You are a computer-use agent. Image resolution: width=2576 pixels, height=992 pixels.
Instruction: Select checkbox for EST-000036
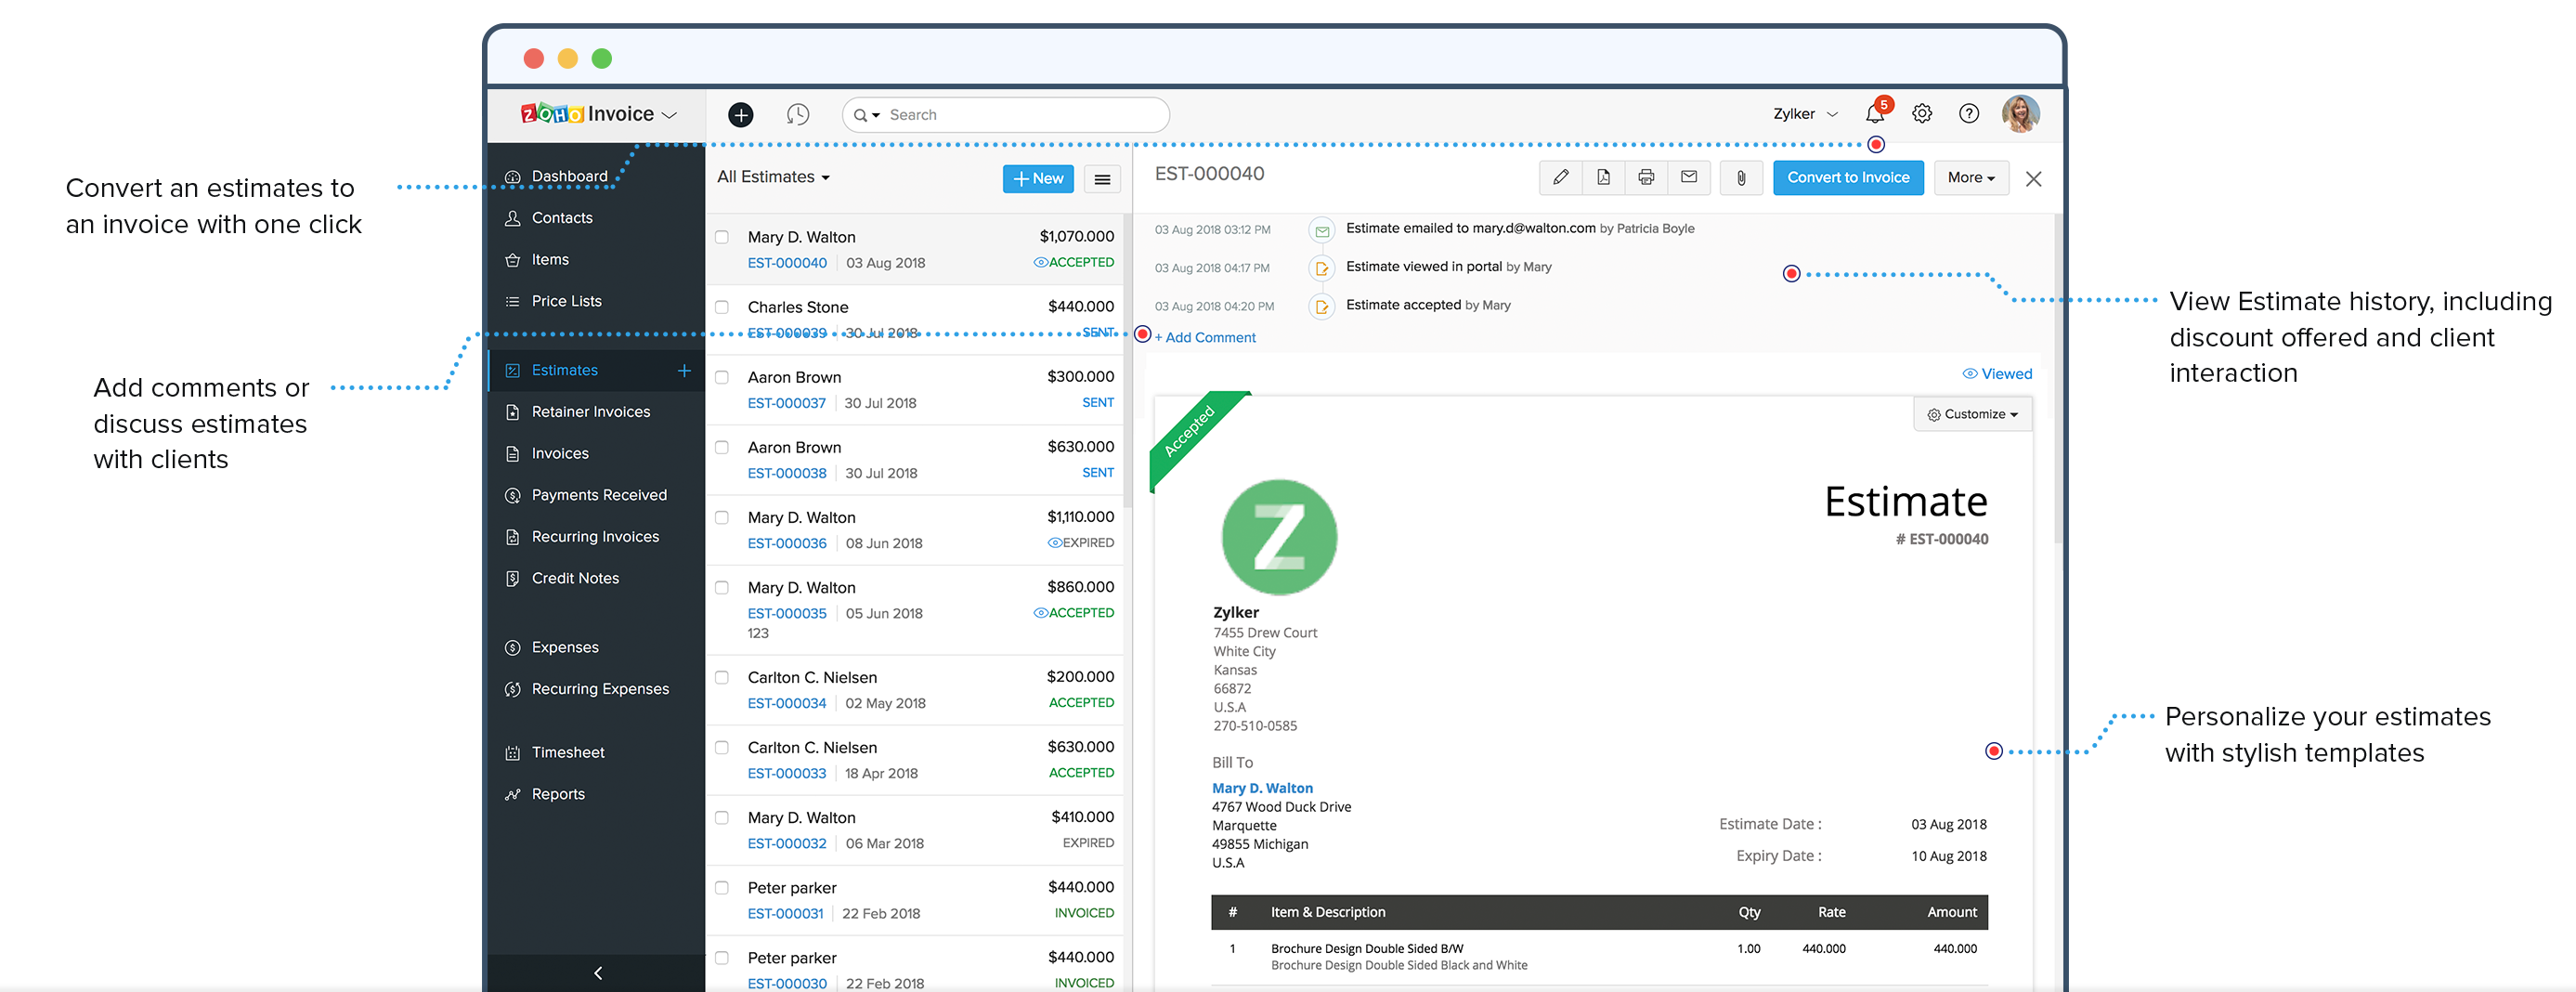coord(721,517)
